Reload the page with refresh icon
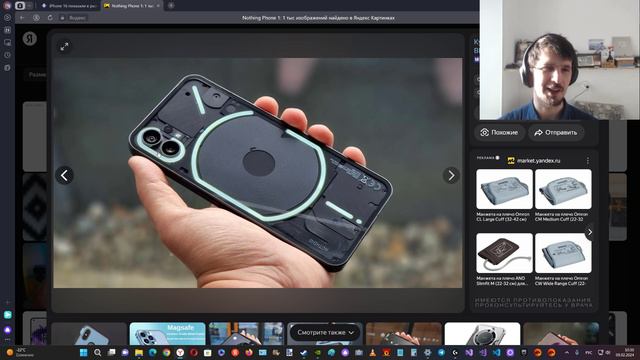The image size is (640, 360). pyautogui.click(x=50, y=18)
